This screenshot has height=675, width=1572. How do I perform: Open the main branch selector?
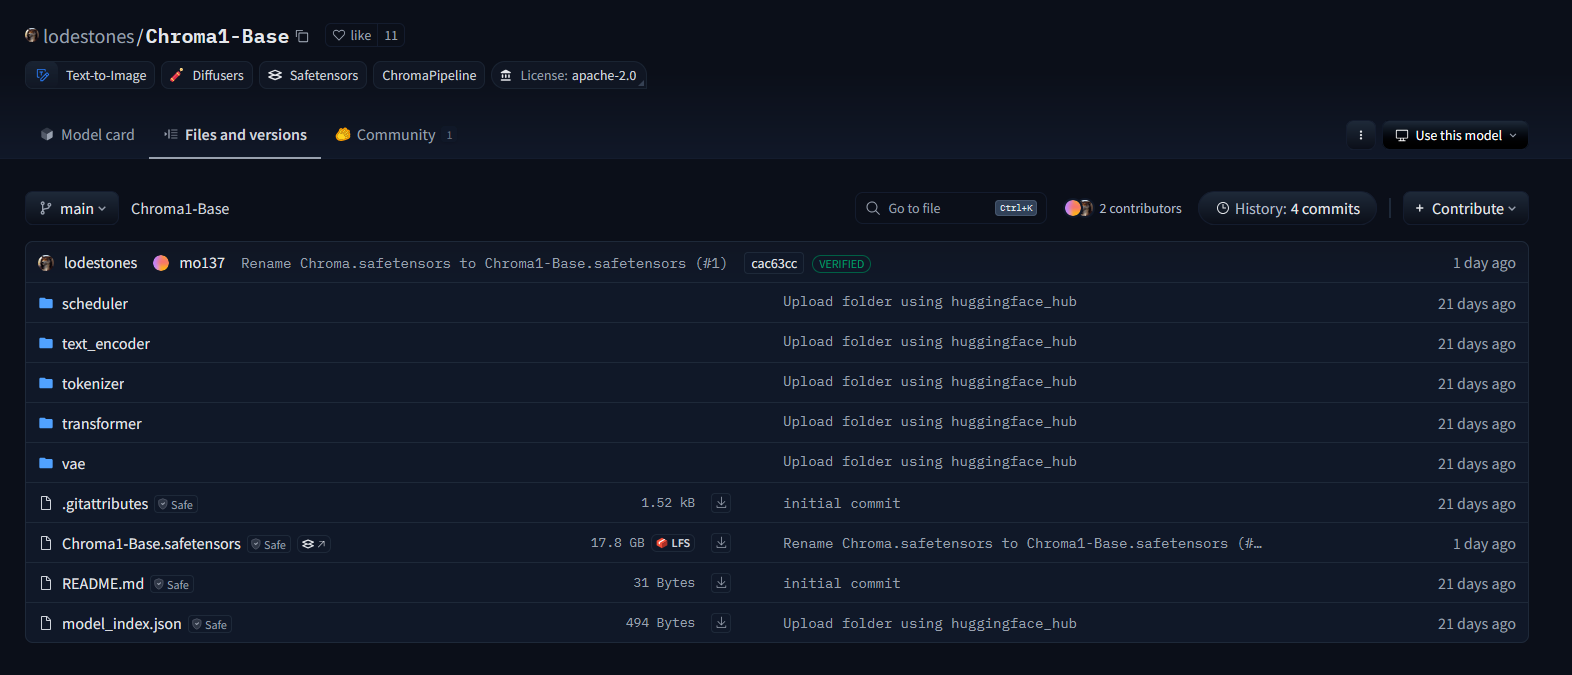[x=72, y=208]
